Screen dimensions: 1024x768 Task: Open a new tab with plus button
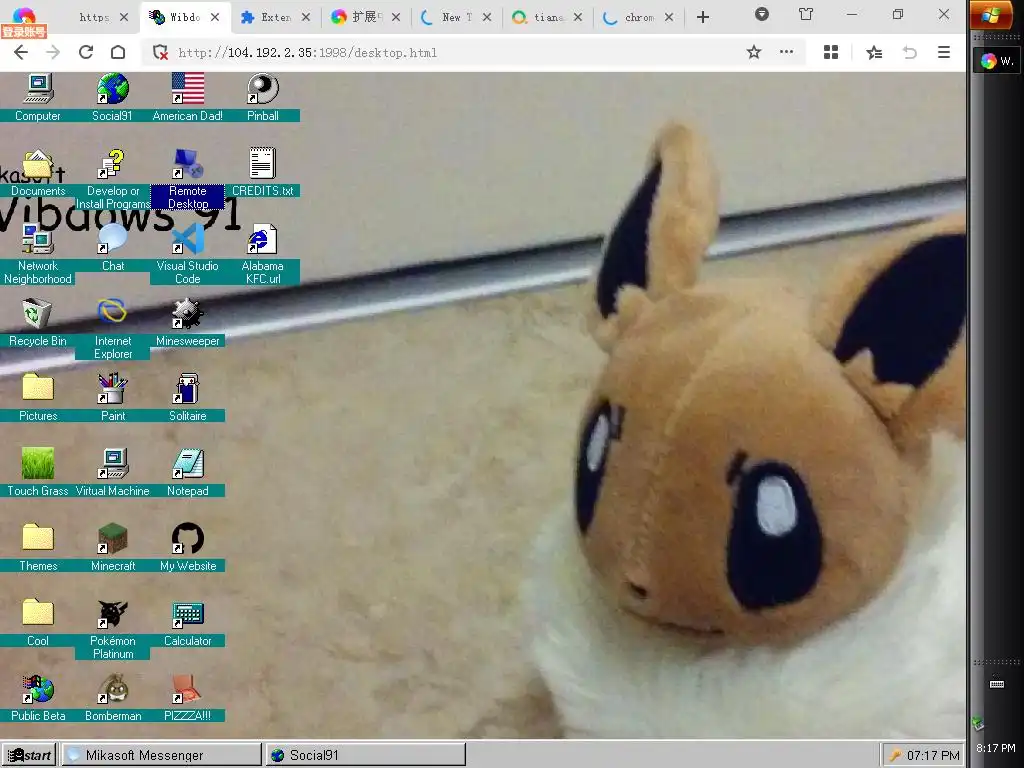point(703,18)
